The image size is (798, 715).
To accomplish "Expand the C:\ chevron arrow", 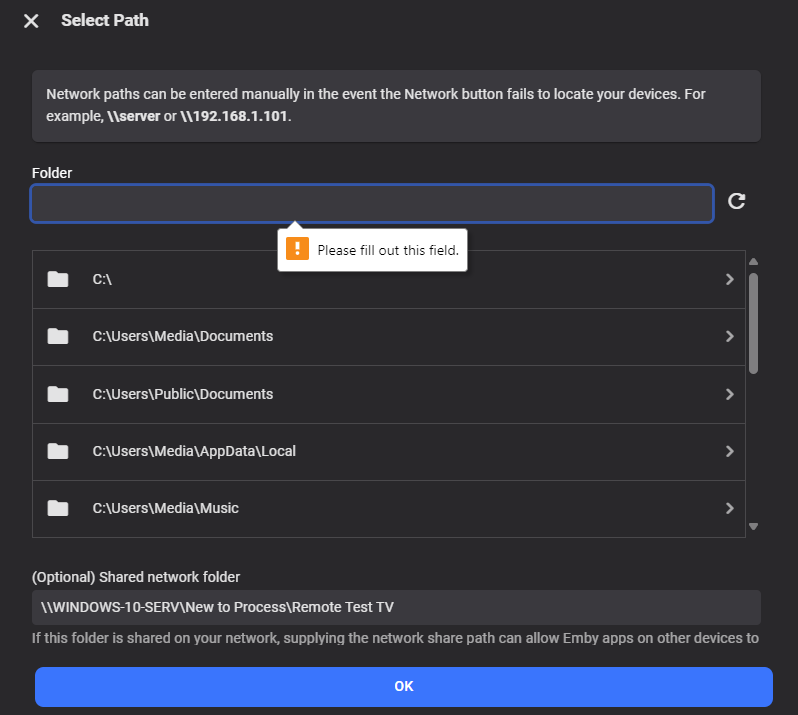I will click(729, 280).
